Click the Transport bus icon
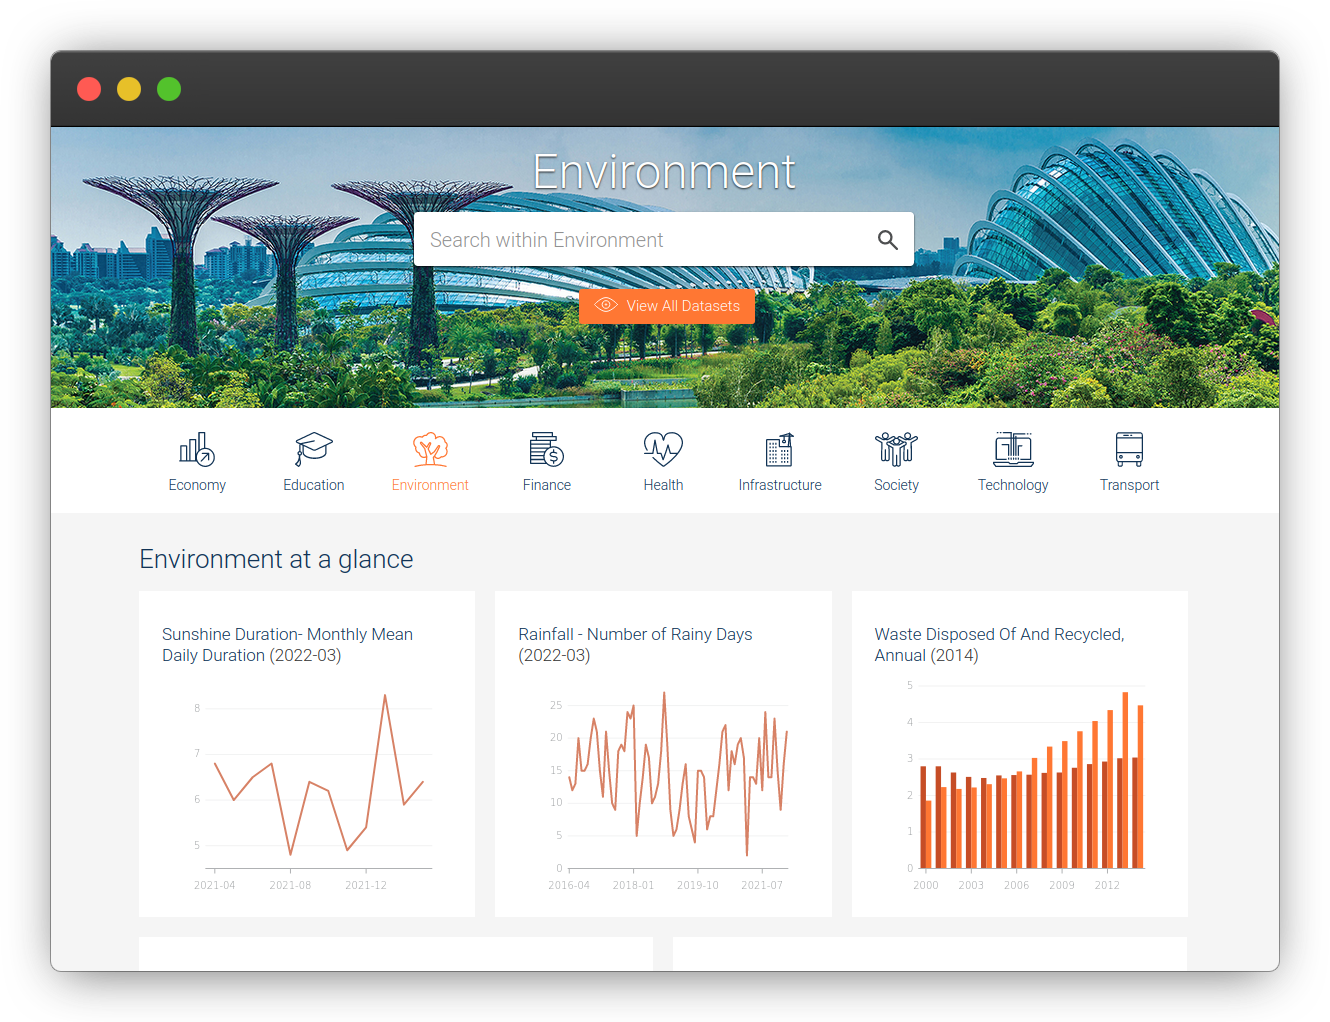Image resolution: width=1330 pixels, height=1022 pixels. point(1129,449)
